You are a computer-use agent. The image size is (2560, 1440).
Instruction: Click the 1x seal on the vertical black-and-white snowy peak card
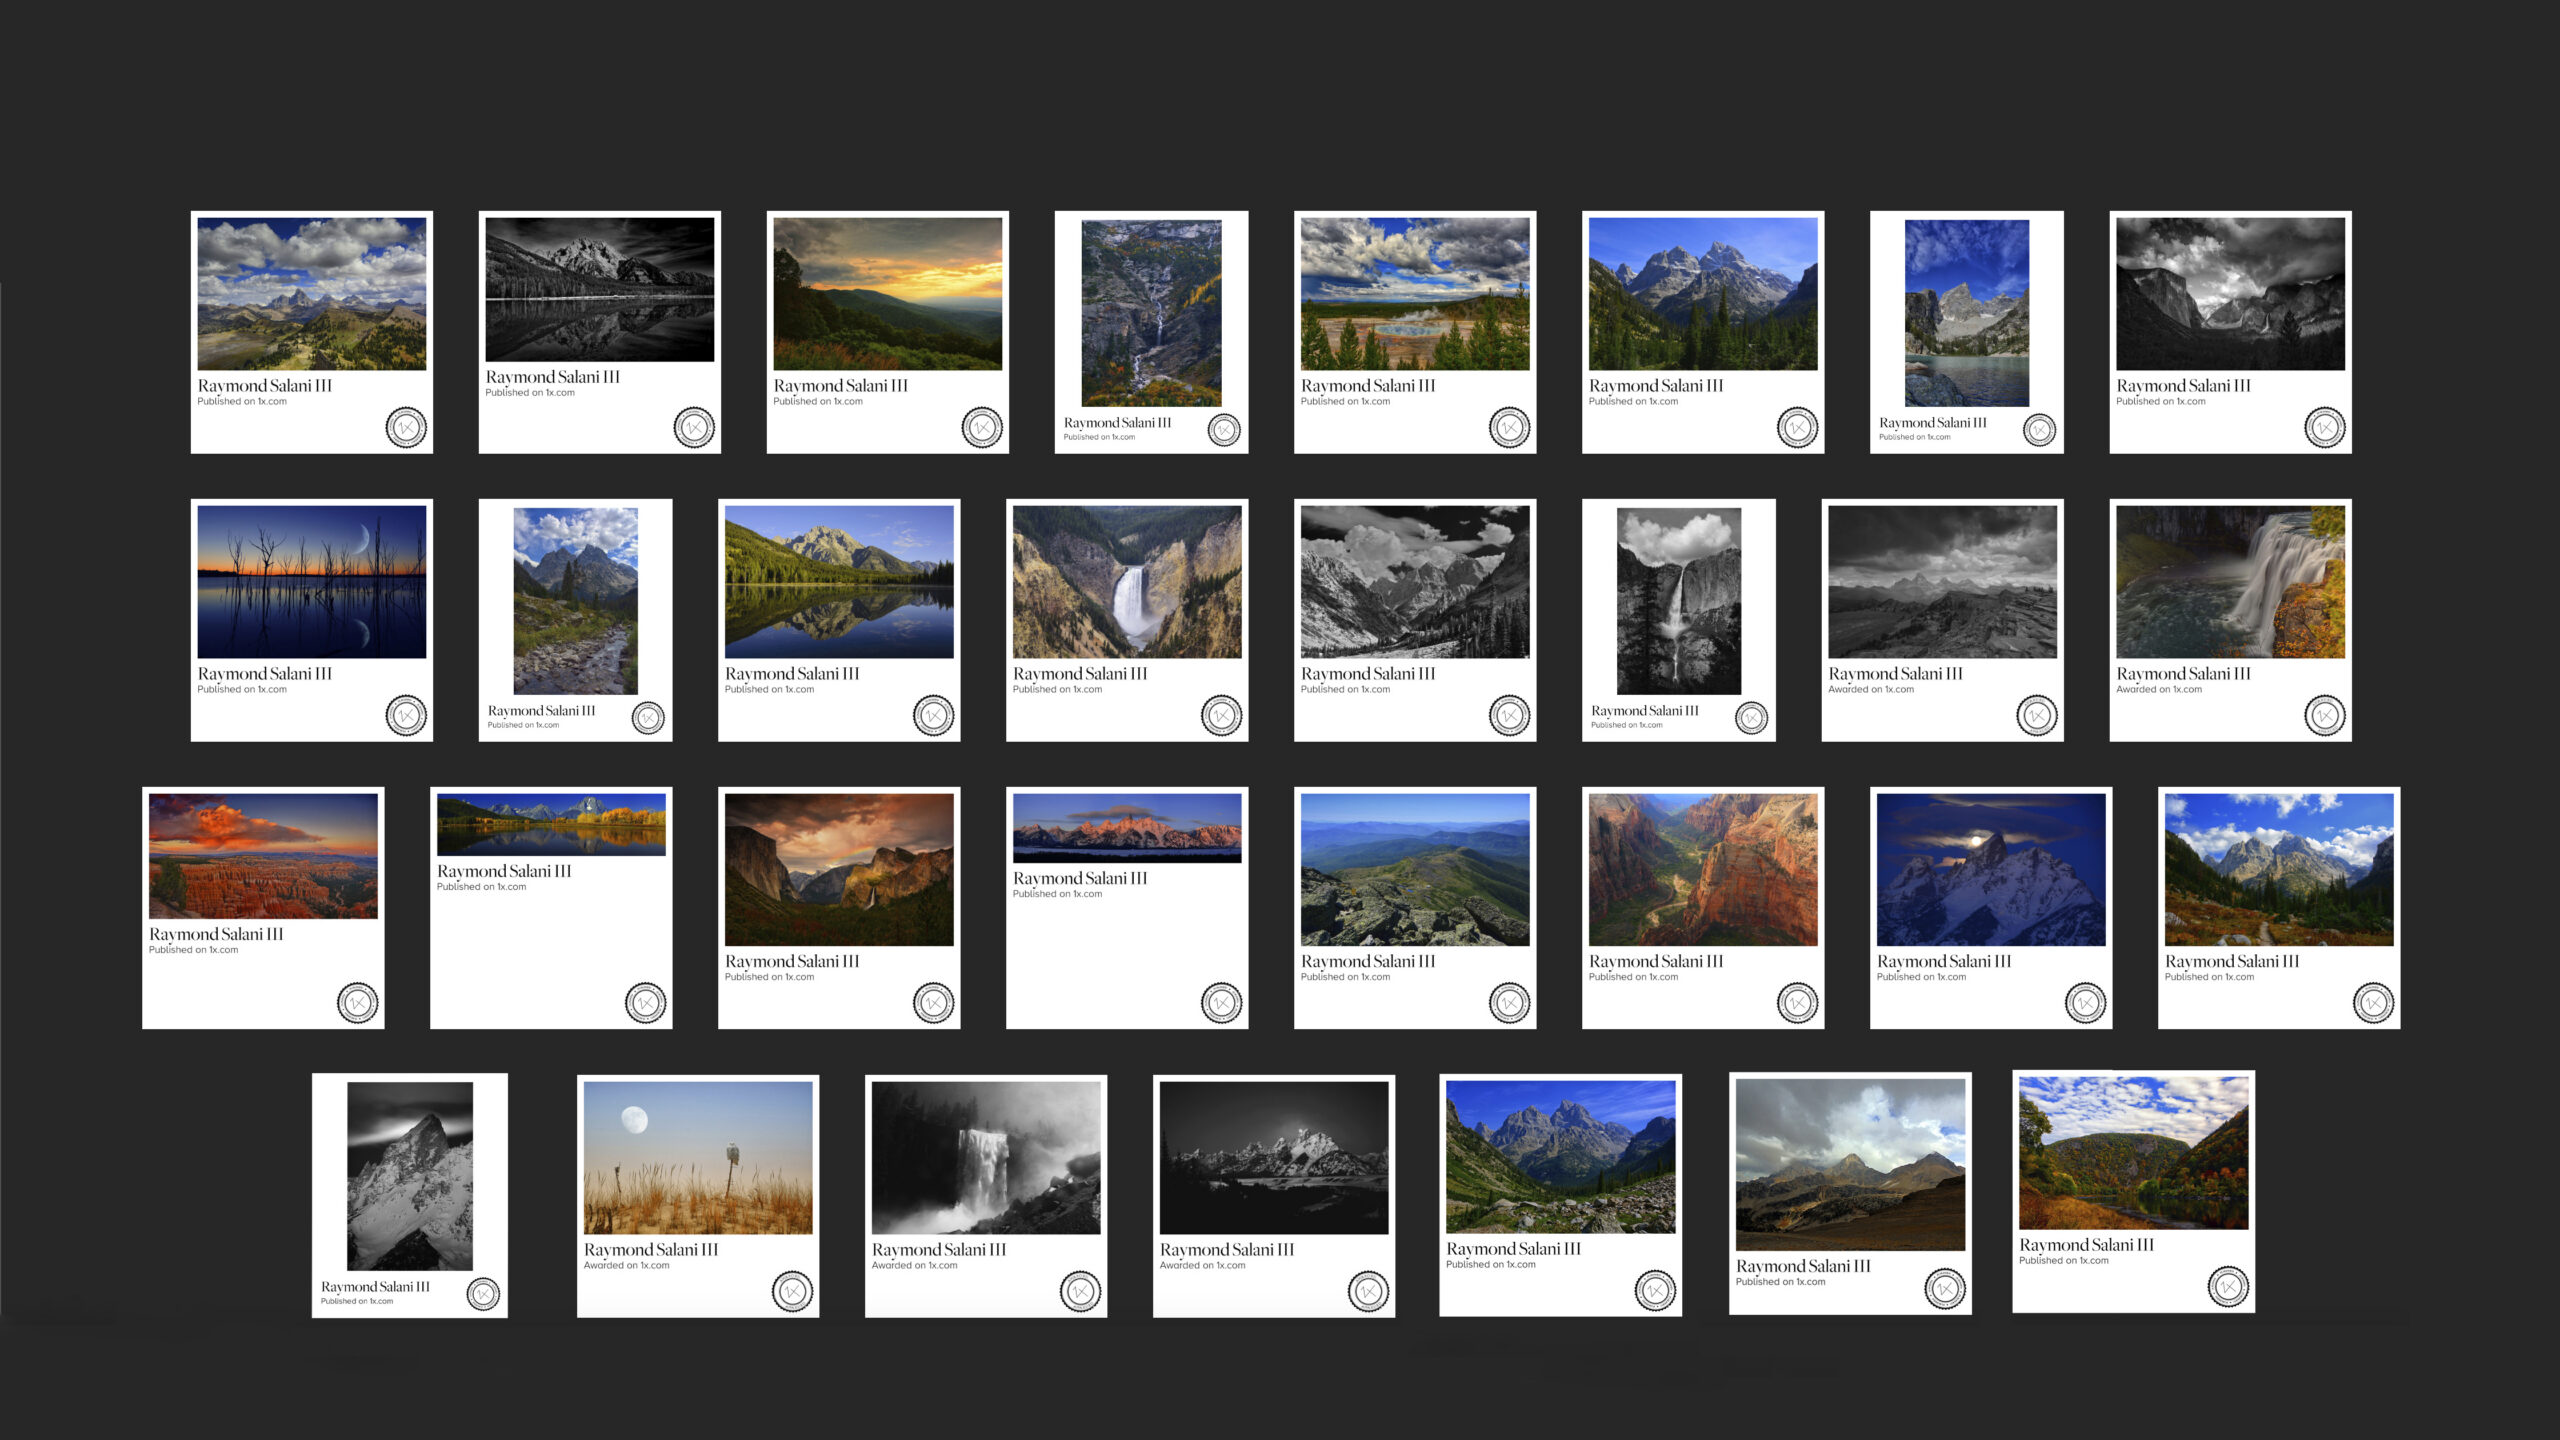483,1294
